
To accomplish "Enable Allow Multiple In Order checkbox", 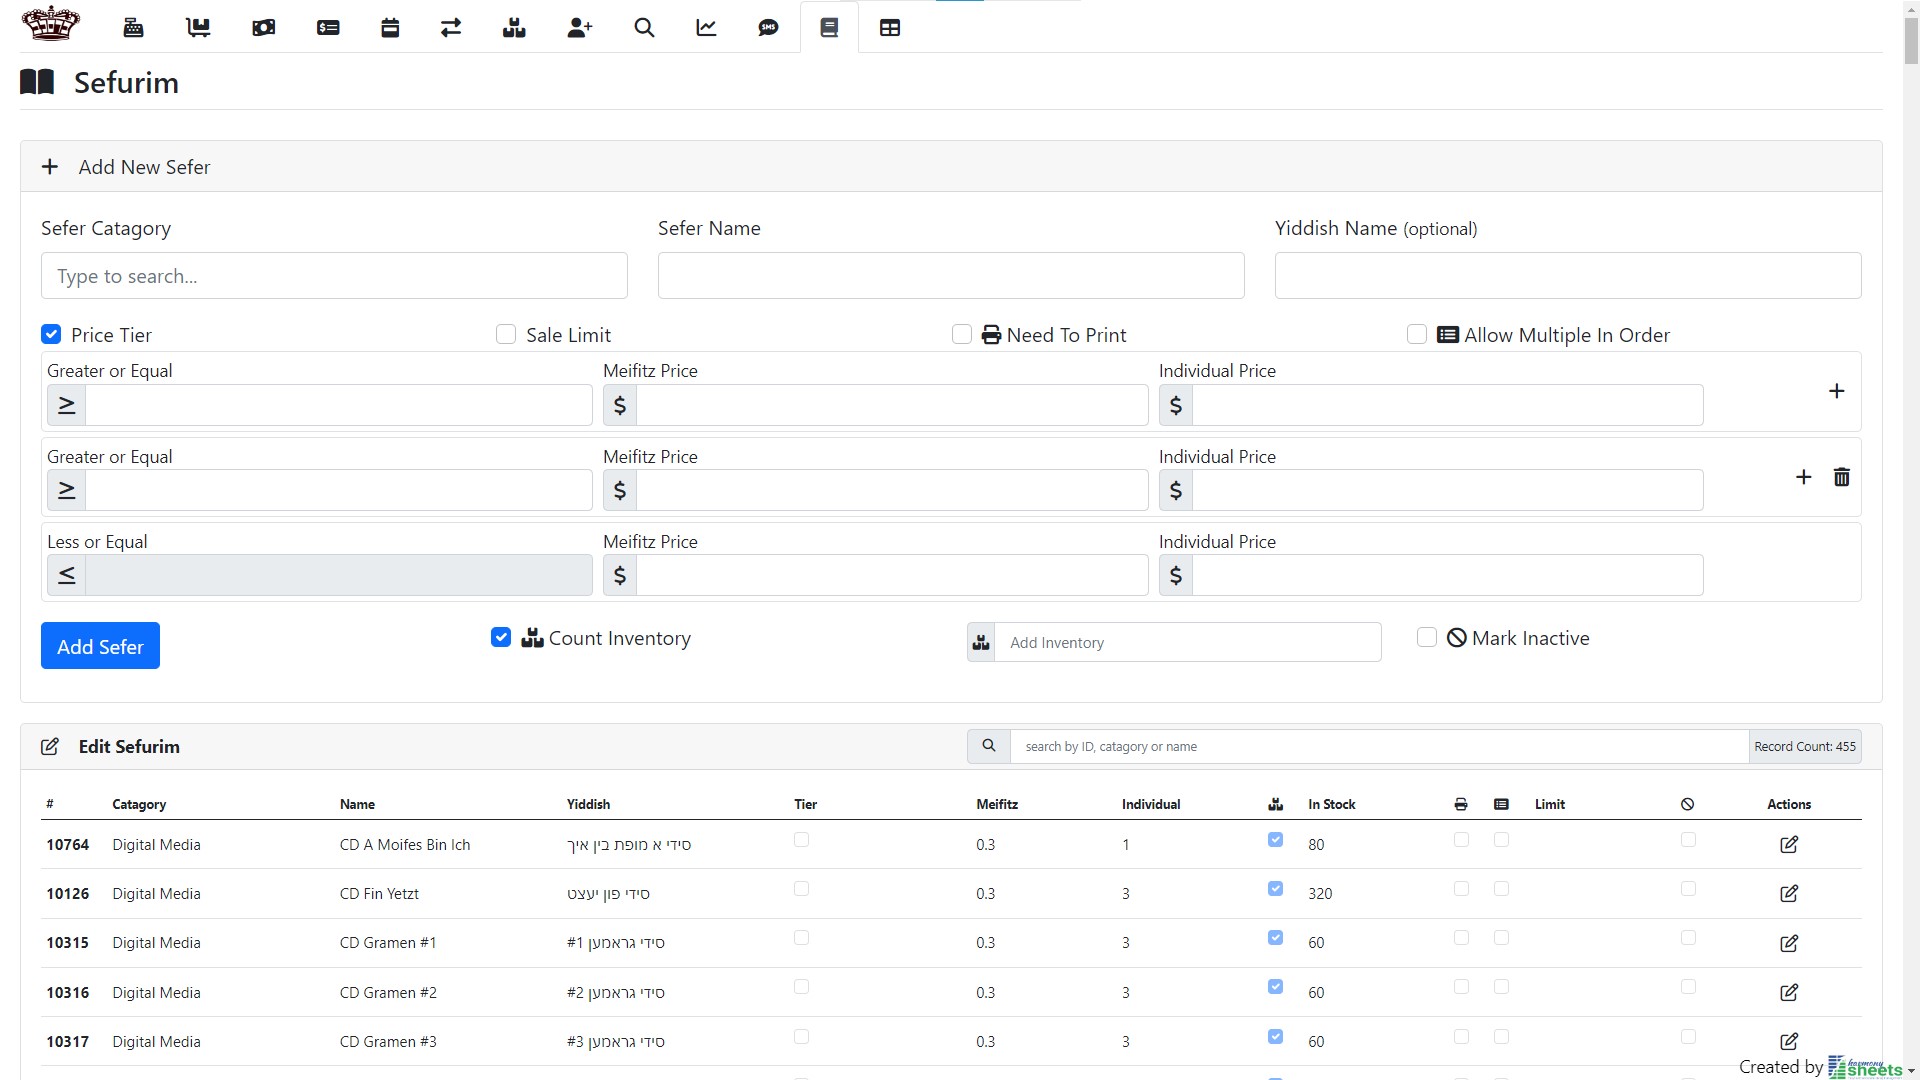I will pos(1417,334).
